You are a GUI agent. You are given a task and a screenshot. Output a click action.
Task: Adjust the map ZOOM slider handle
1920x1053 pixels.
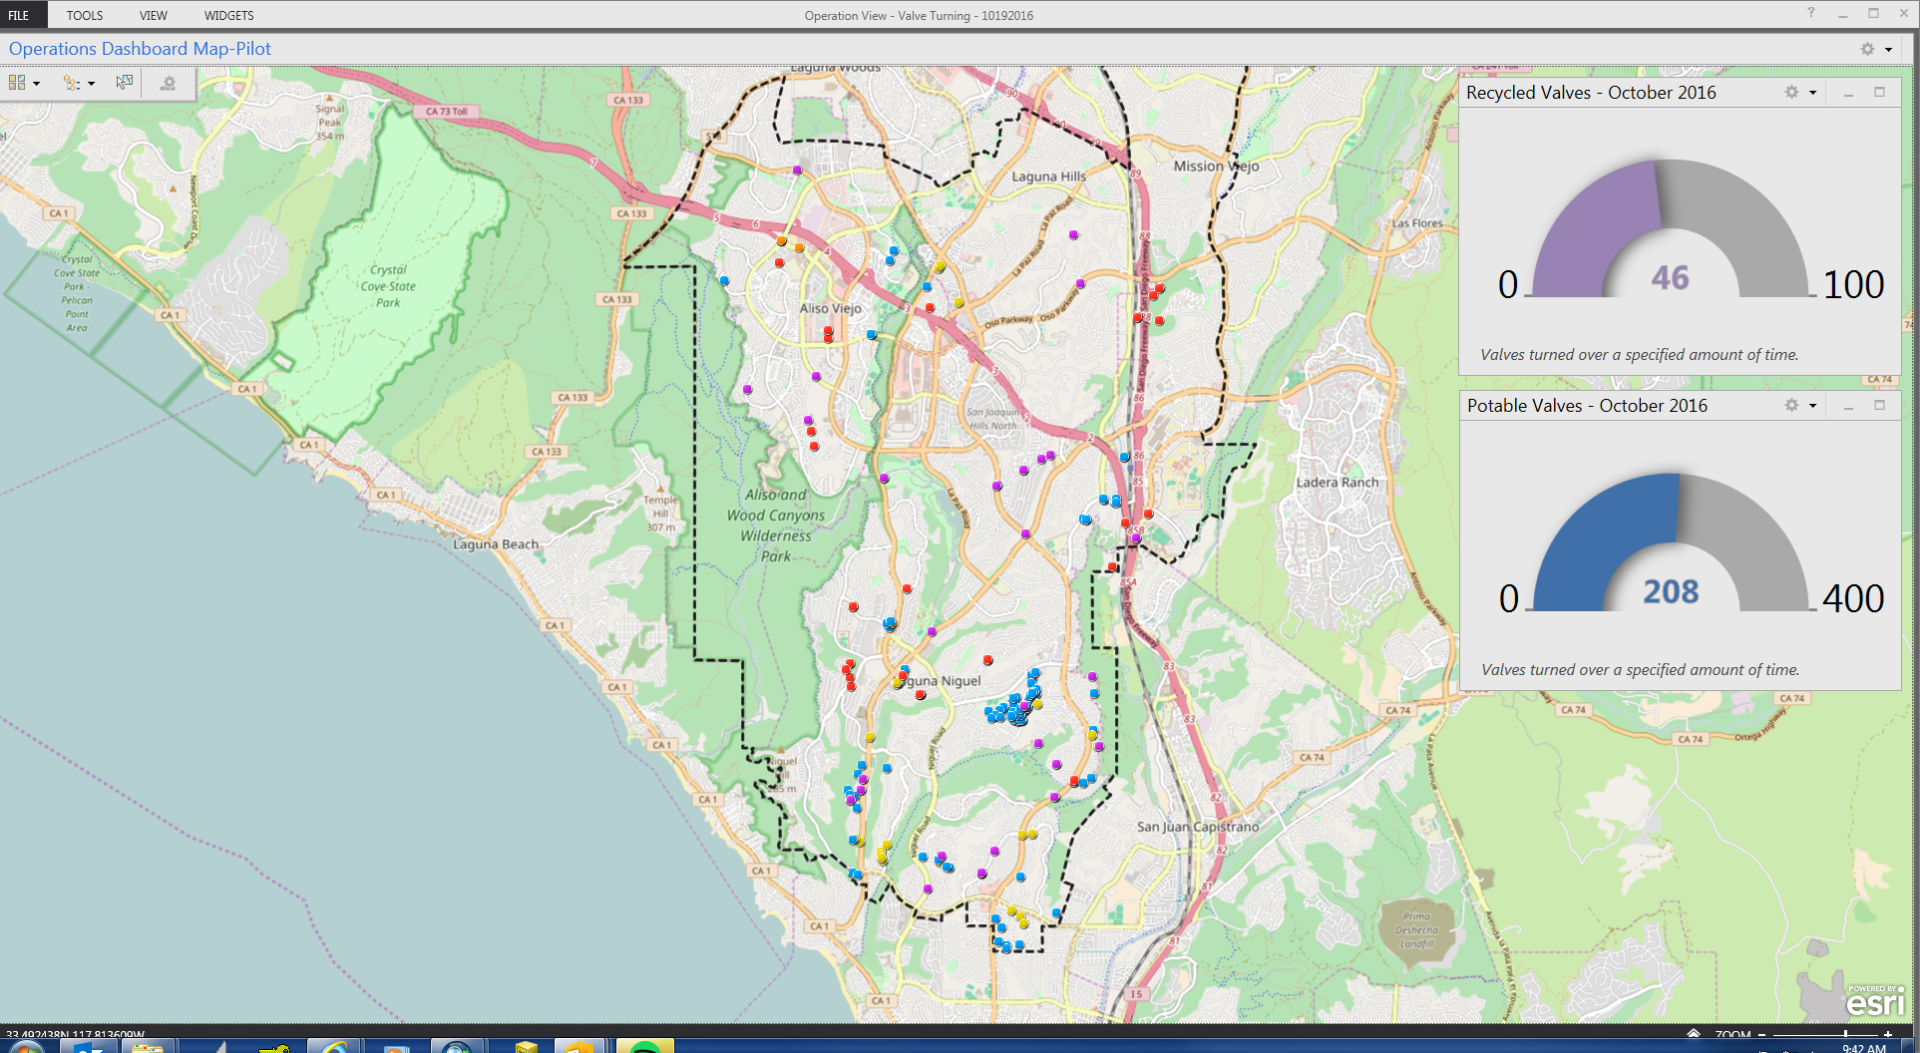click(x=1845, y=1034)
